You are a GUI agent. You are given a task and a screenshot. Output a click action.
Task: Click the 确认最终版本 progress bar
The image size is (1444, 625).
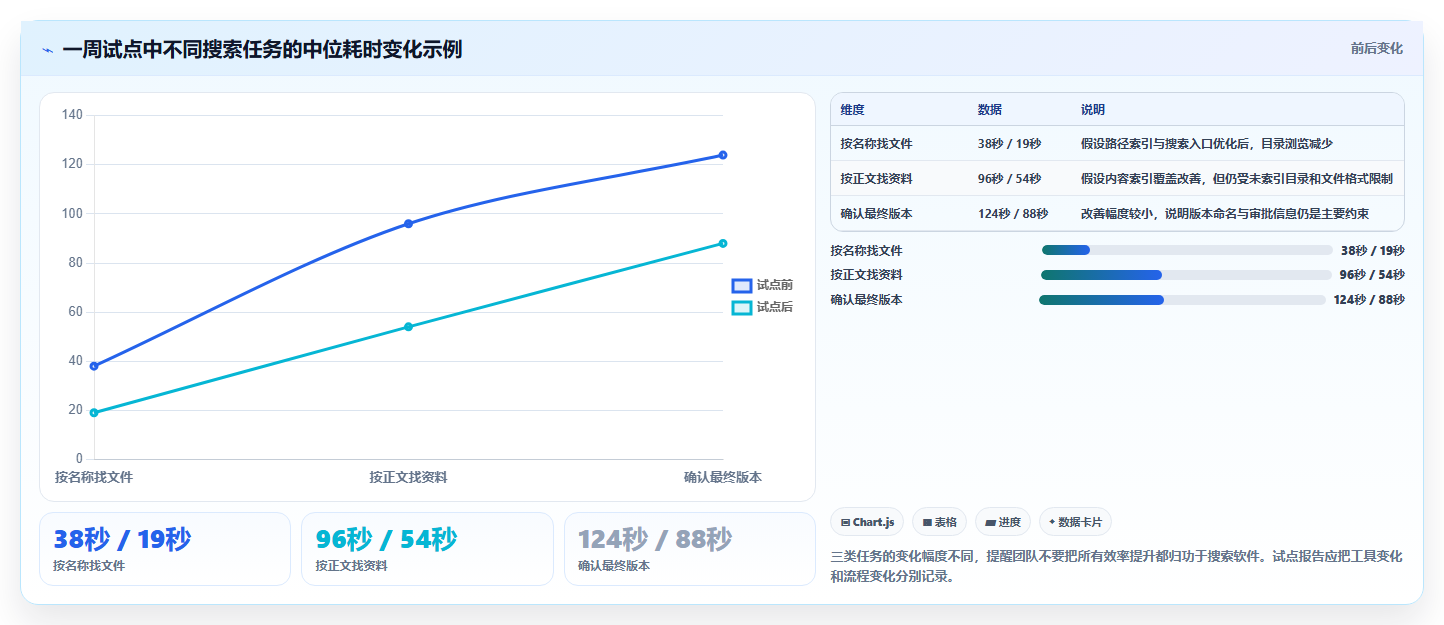pyautogui.click(x=1182, y=300)
